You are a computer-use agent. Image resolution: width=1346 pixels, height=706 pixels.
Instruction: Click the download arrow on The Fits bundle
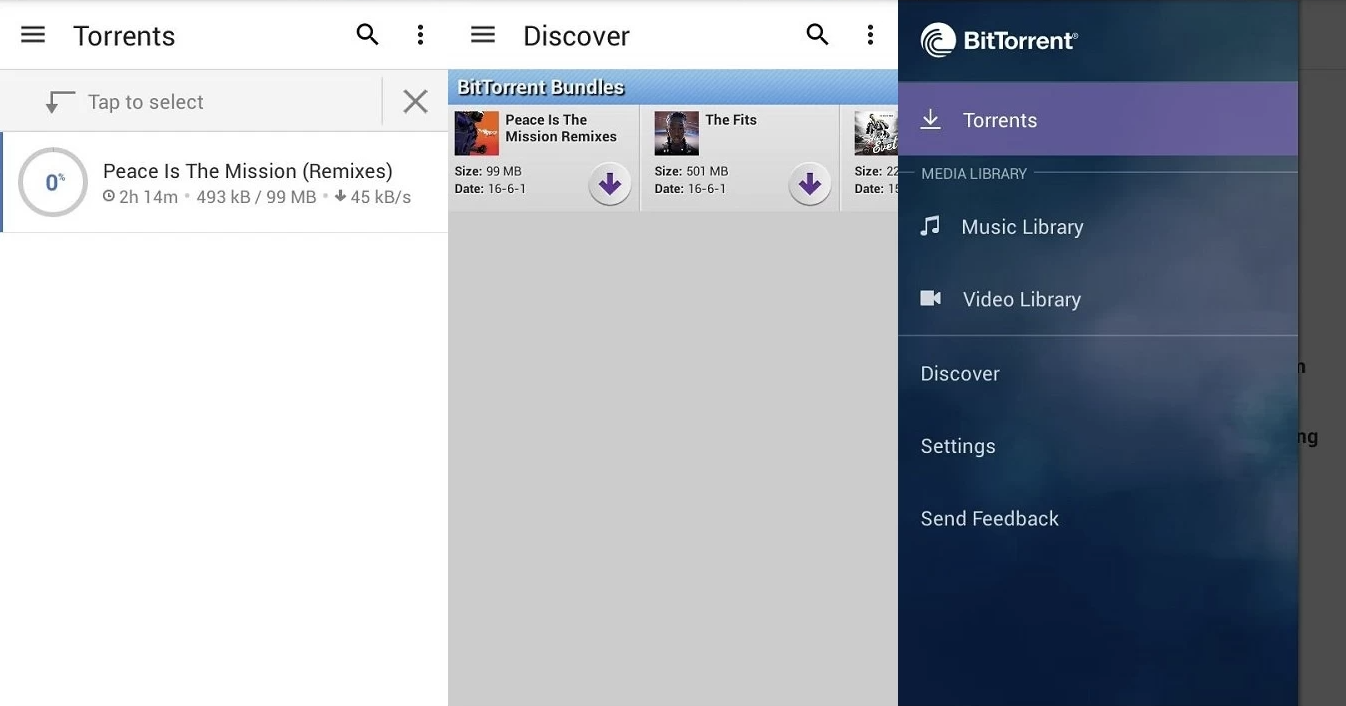[x=809, y=184]
